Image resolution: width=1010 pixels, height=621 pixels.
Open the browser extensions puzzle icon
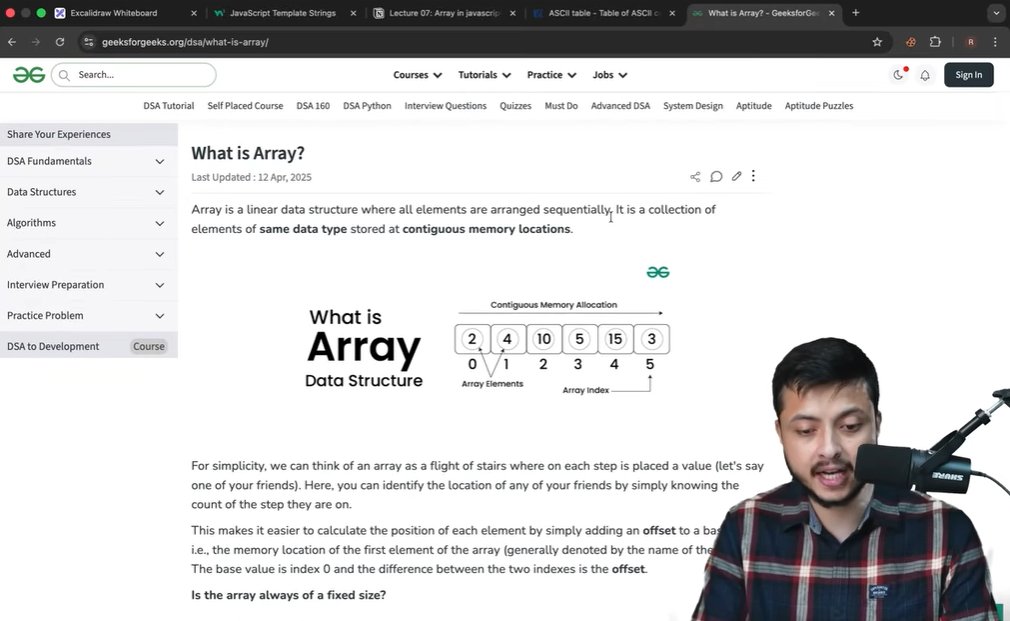(x=935, y=42)
